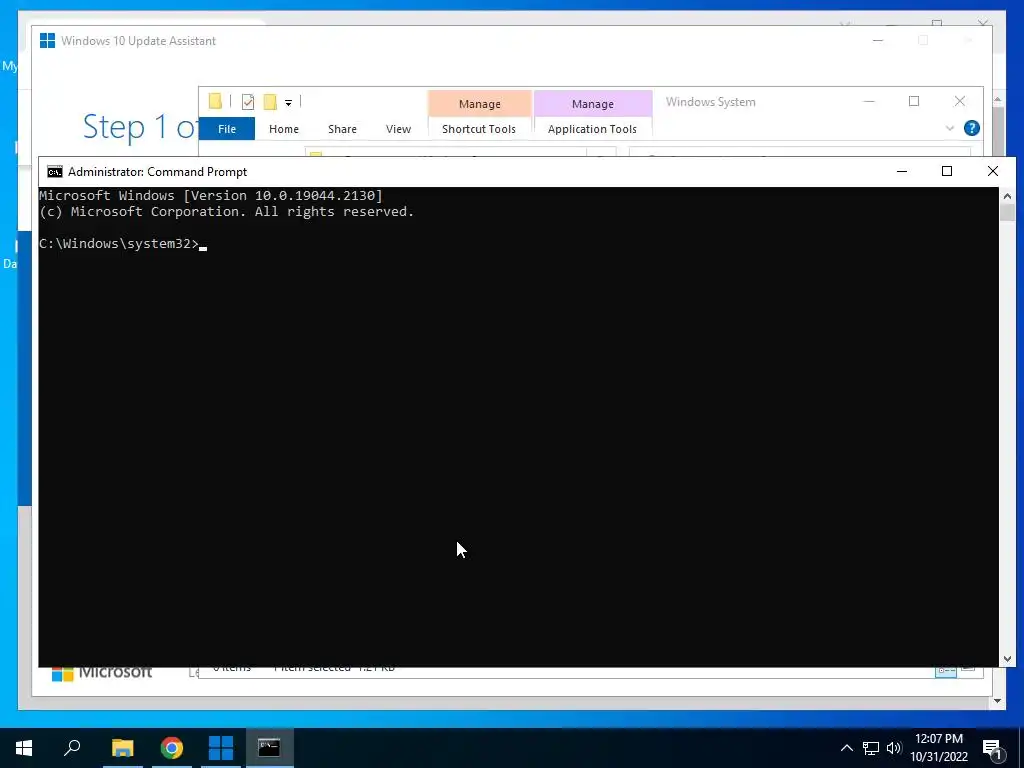Open the Windows Start menu
This screenshot has width=1024, height=768.
(x=24, y=748)
